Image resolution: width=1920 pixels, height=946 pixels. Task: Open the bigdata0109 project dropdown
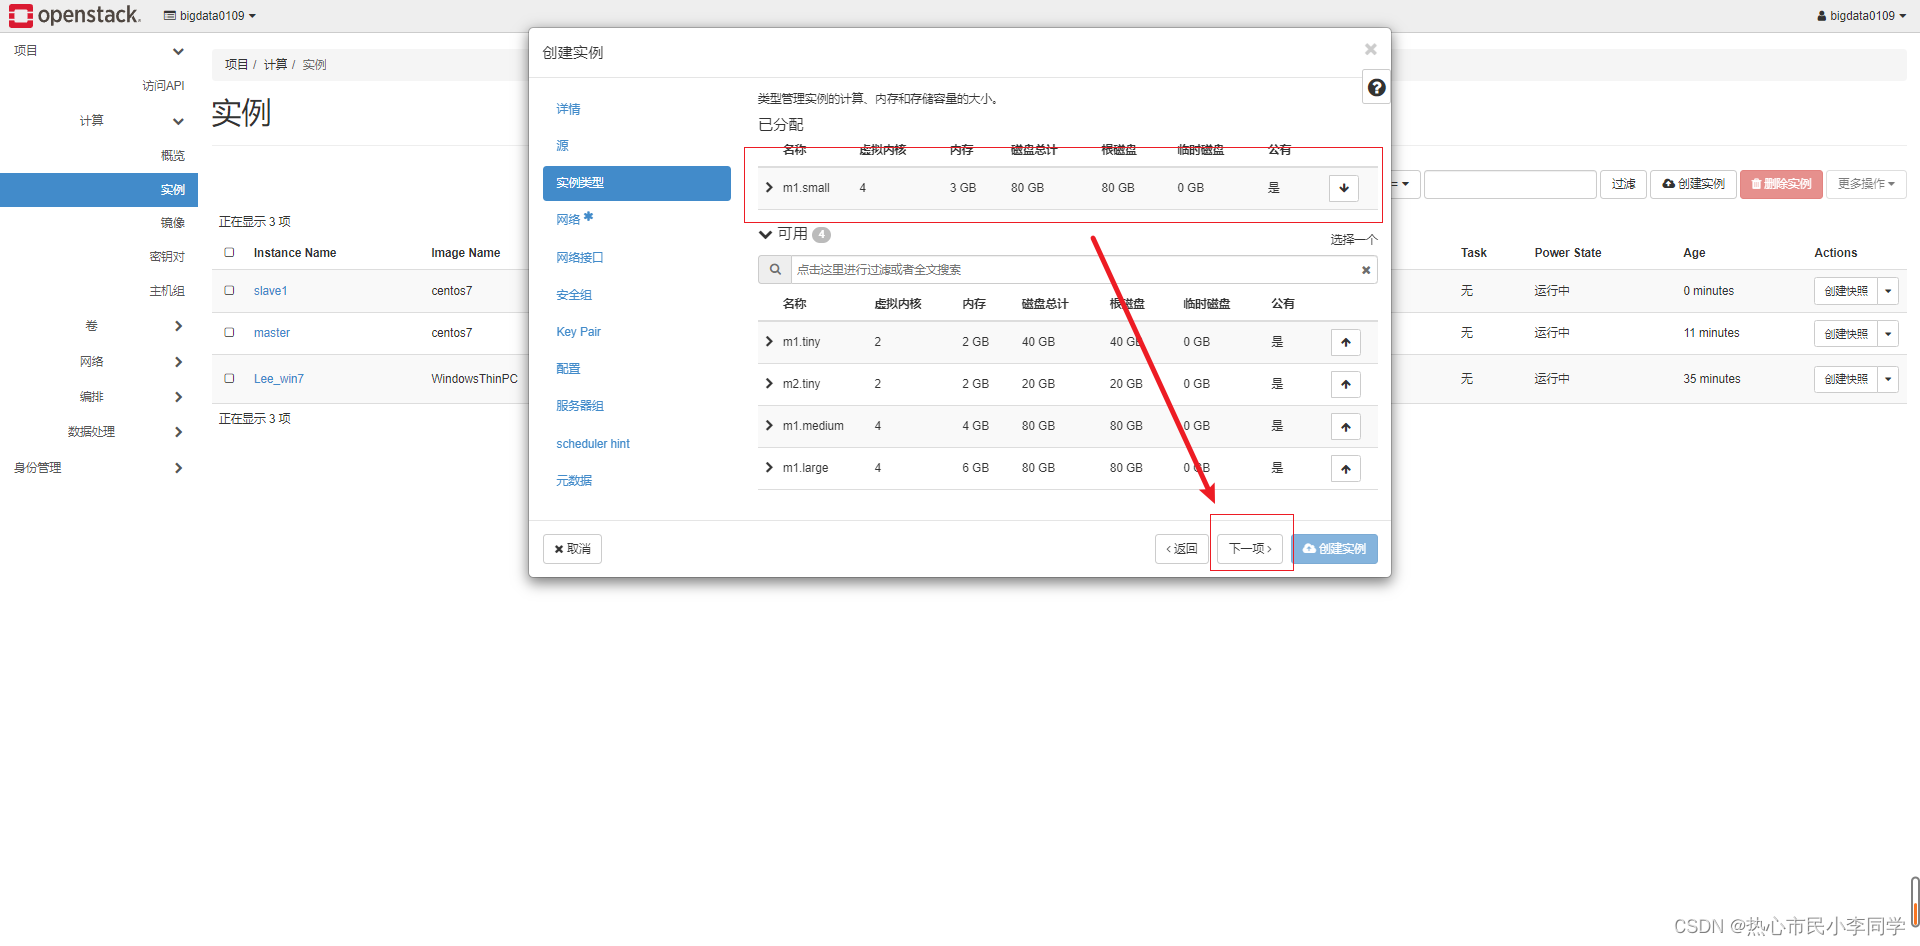pos(210,16)
